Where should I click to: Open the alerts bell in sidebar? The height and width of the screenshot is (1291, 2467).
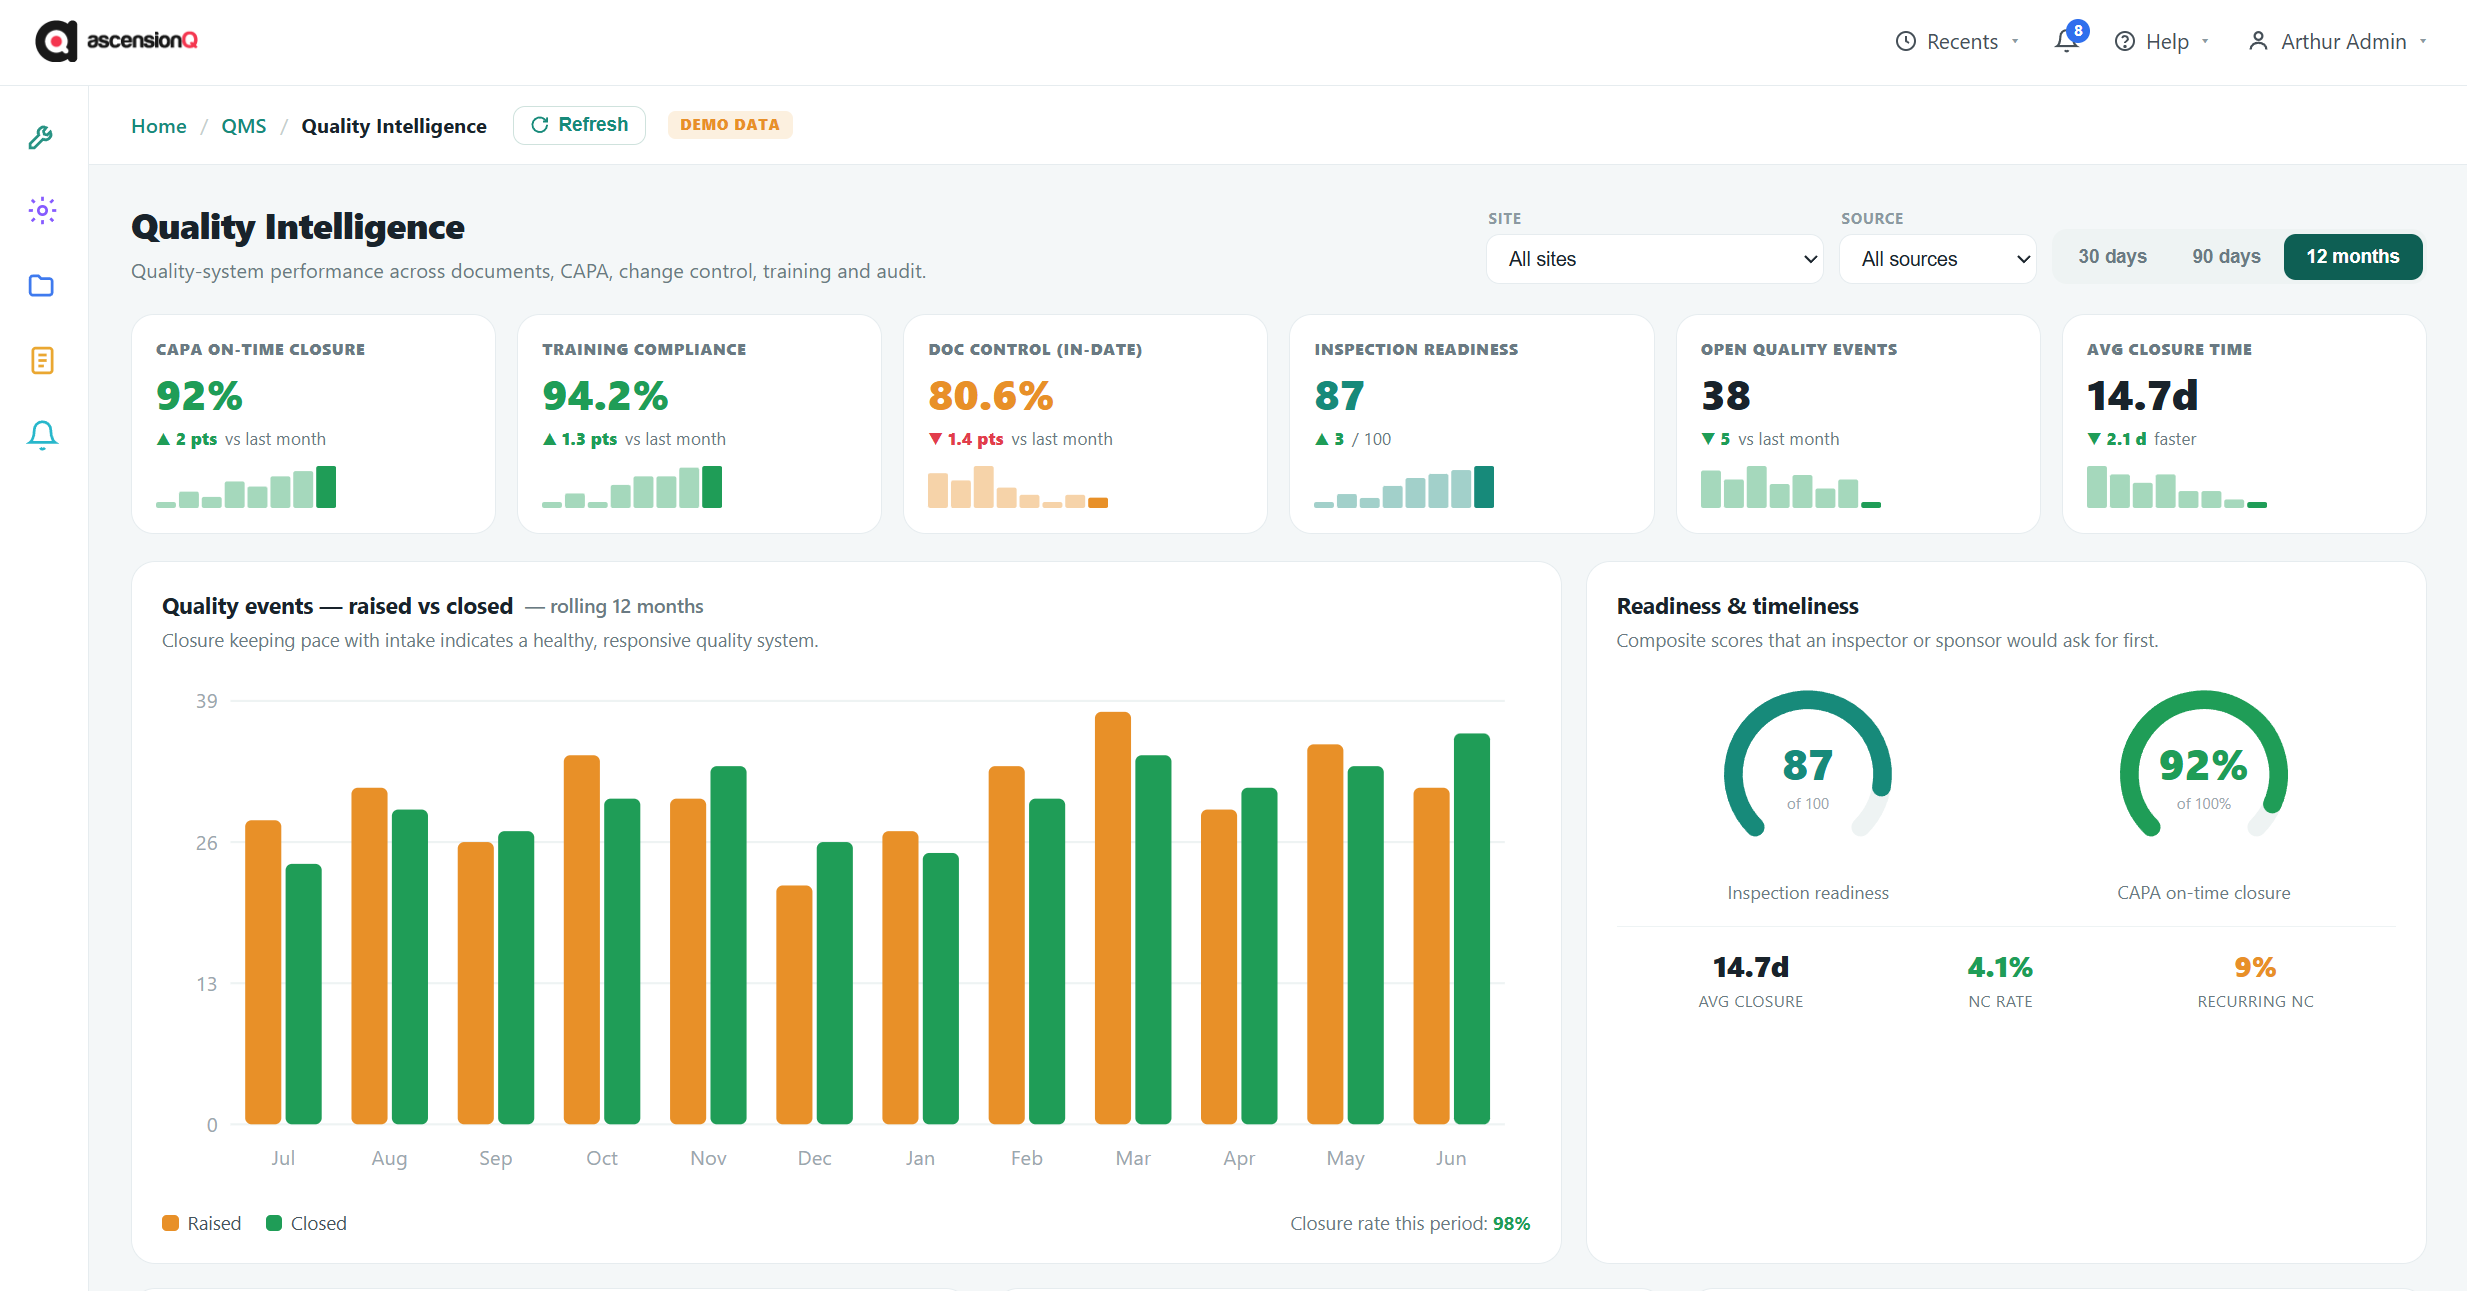point(42,435)
